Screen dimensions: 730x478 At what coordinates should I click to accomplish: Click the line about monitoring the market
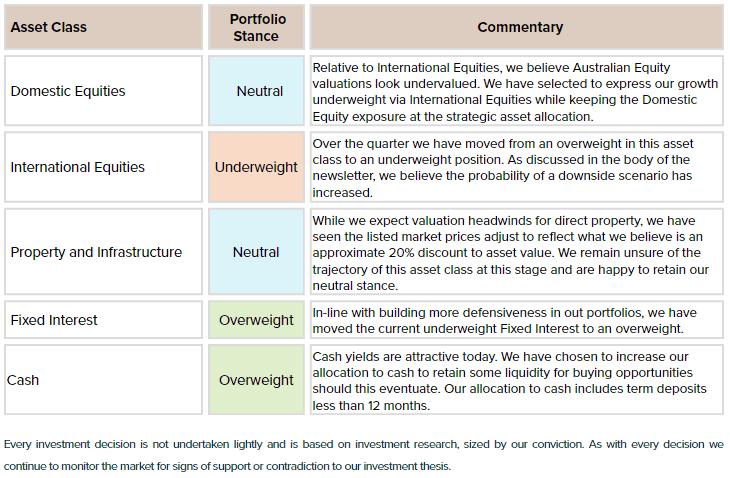(228, 466)
